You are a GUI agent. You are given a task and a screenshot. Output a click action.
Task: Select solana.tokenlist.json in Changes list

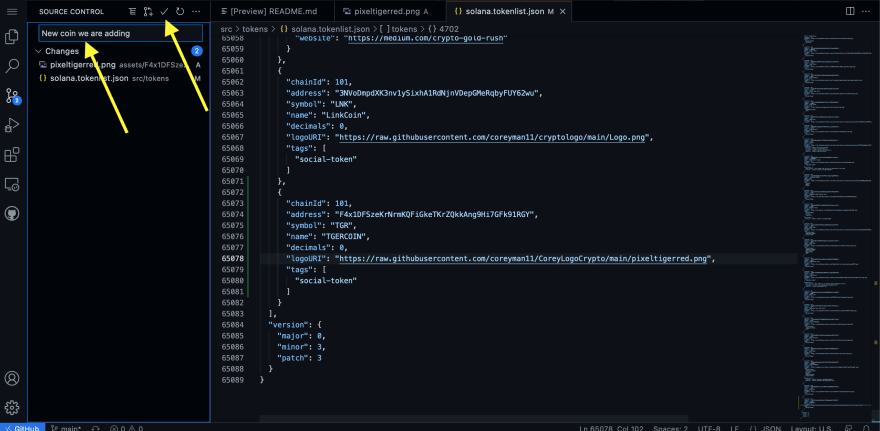(119, 78)
